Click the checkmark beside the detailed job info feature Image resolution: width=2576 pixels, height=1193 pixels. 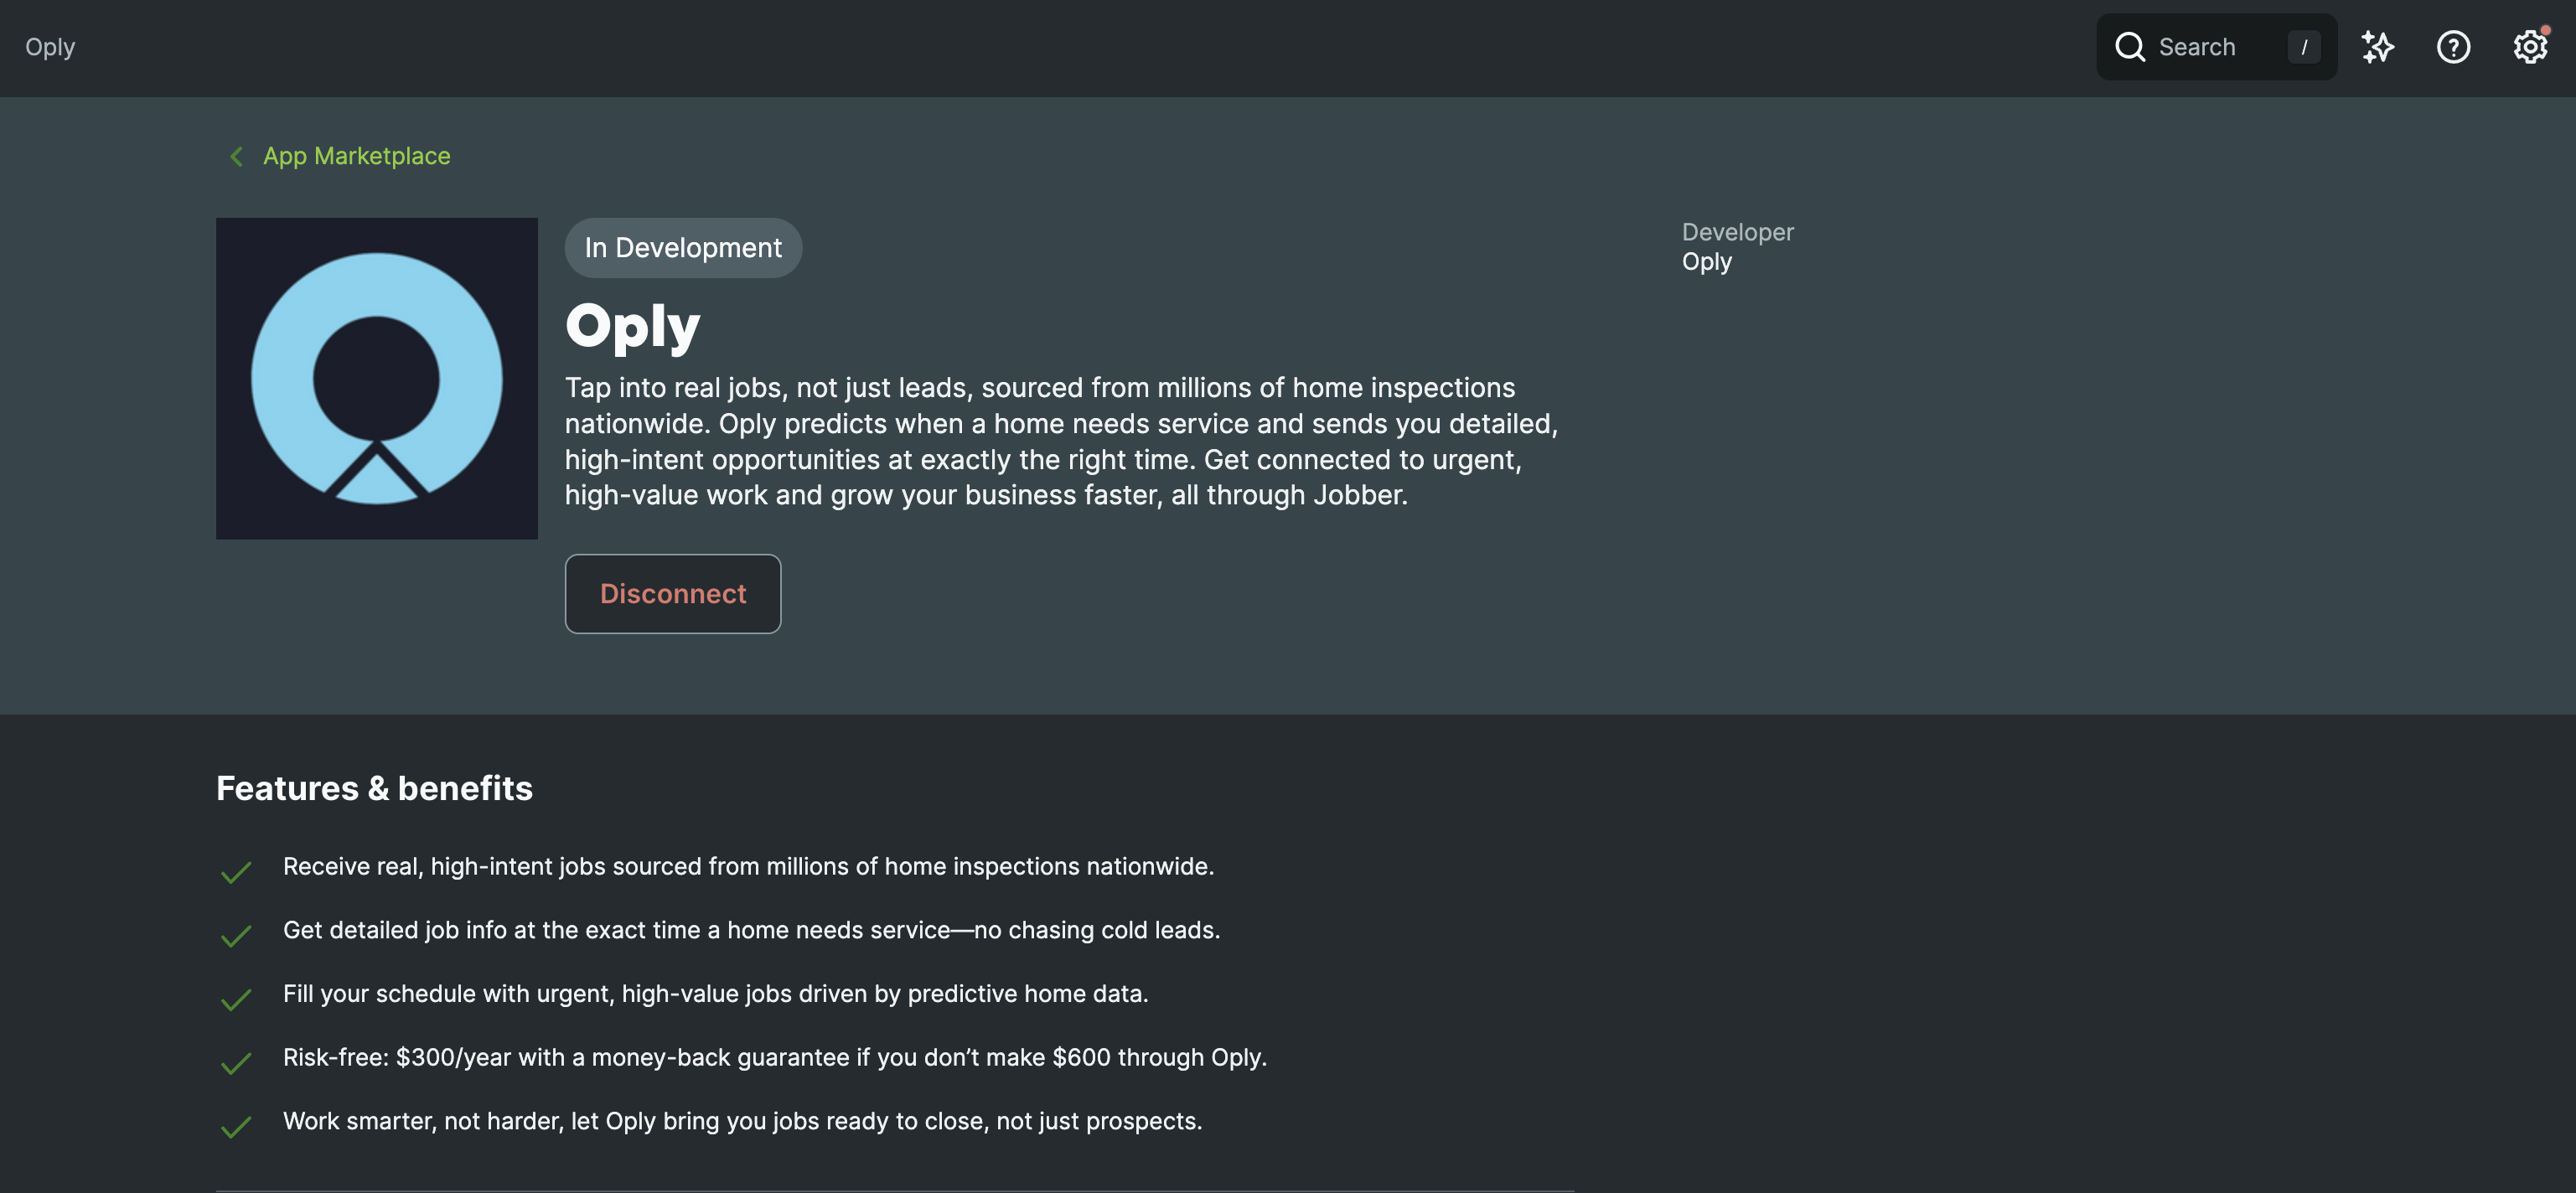pyautogui.click(x=237, y=934)
